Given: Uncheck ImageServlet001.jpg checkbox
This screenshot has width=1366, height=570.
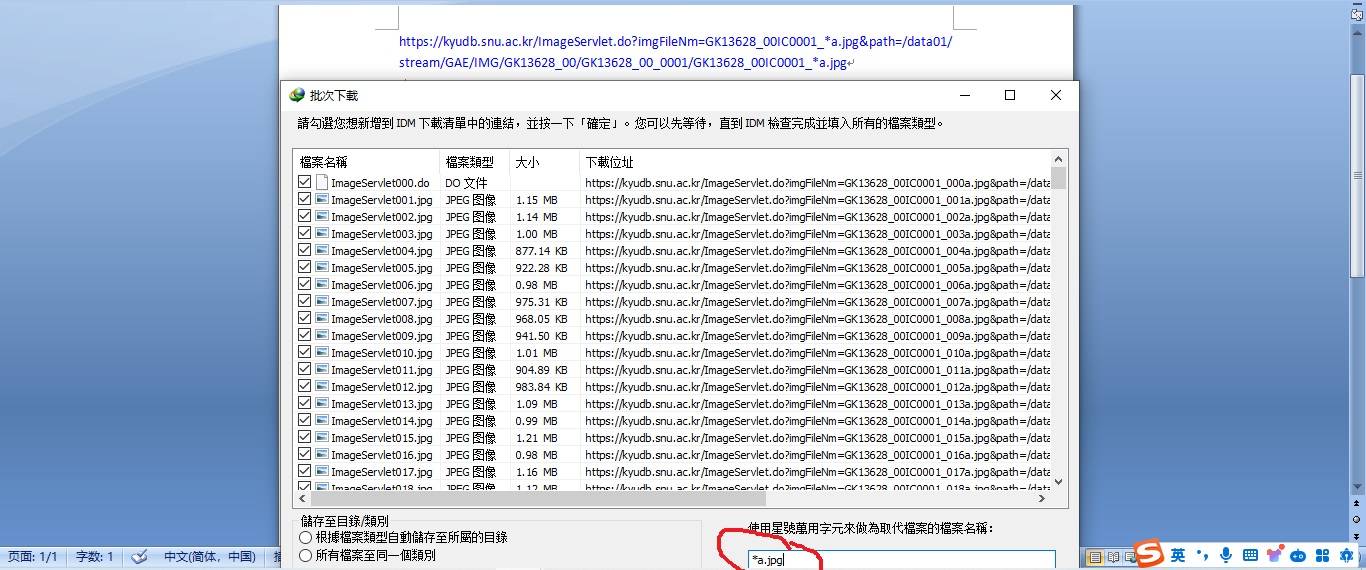Looking at the screenshot, I should pos(304,200).
